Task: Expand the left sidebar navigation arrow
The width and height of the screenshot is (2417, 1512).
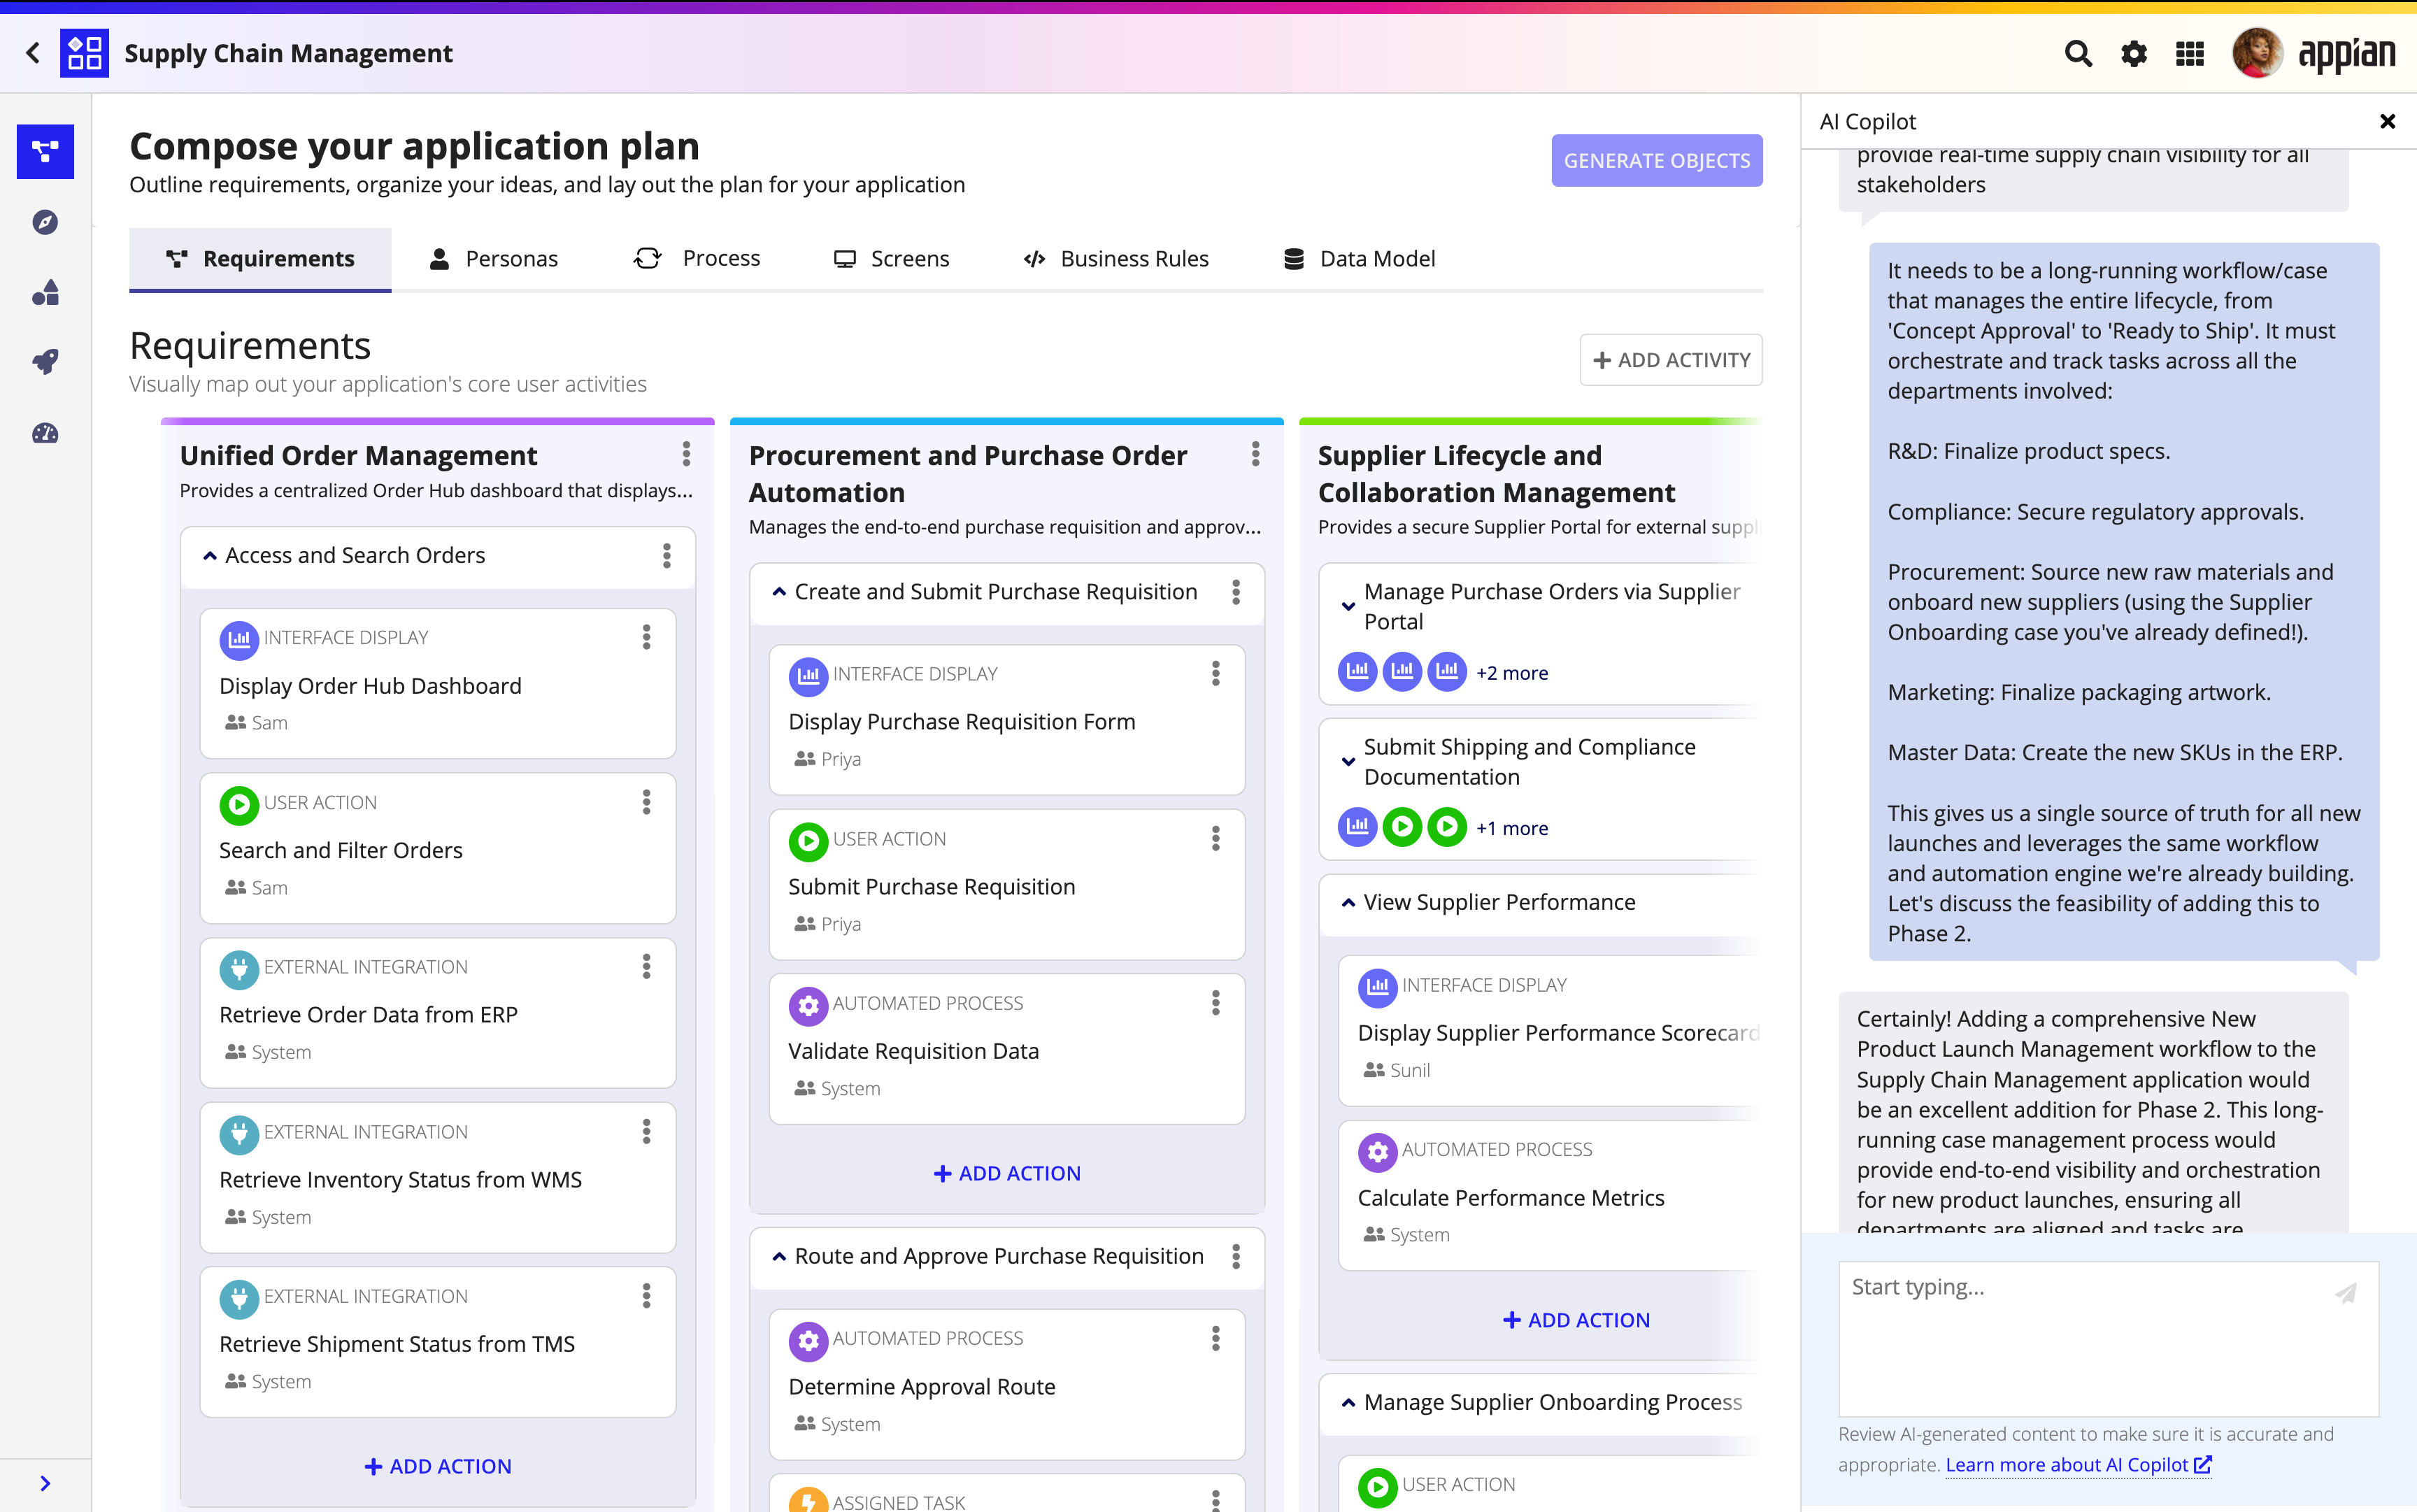Action: click(x=45, y=1483)
